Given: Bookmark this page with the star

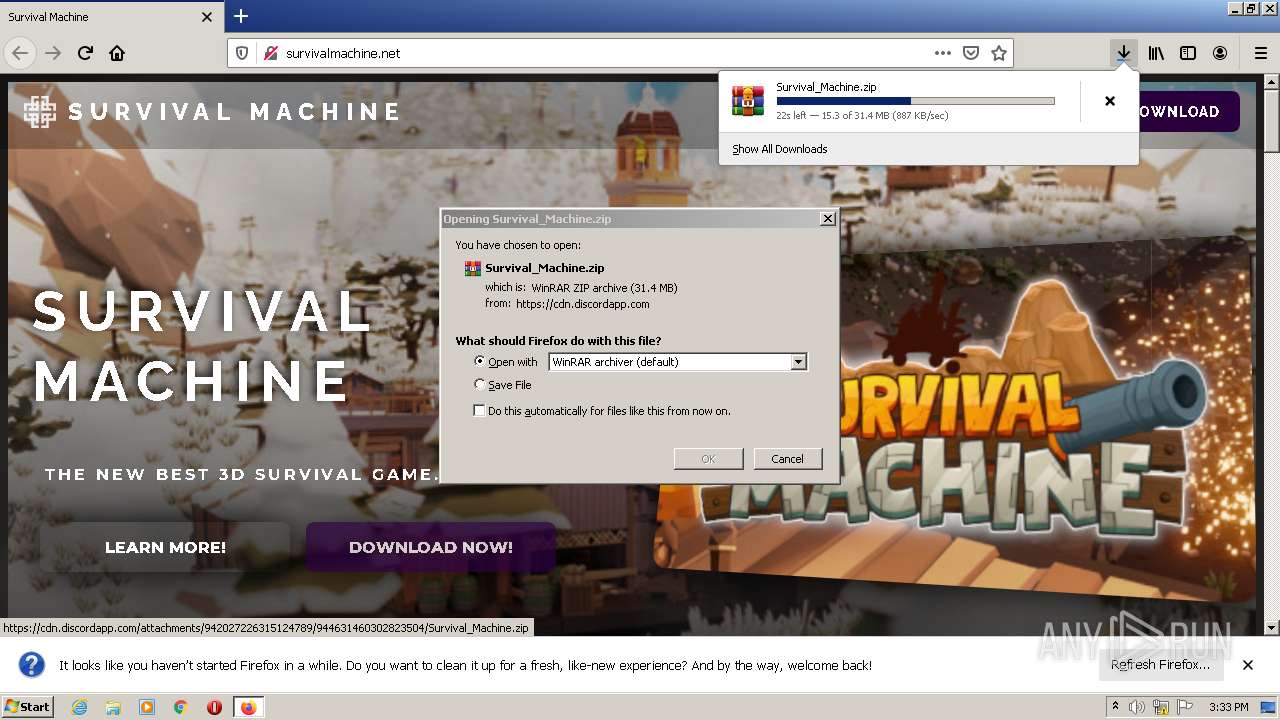Looking at the screenshot, I should [998, 53].
